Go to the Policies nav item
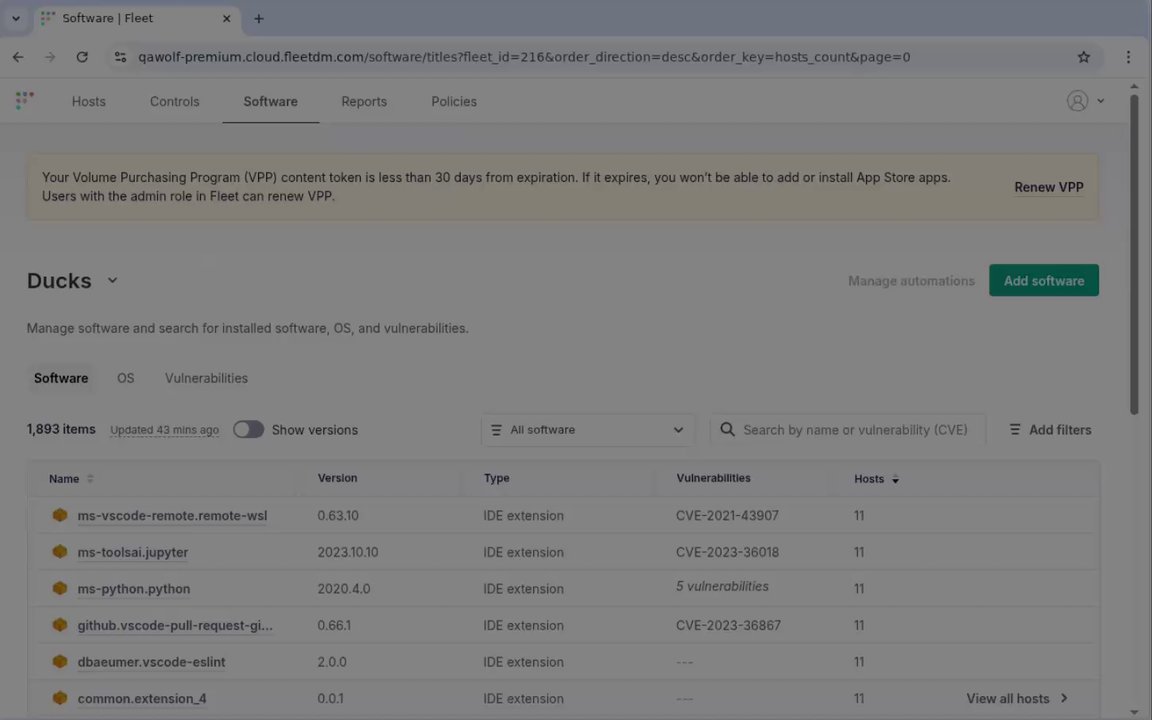 point(454,101)
